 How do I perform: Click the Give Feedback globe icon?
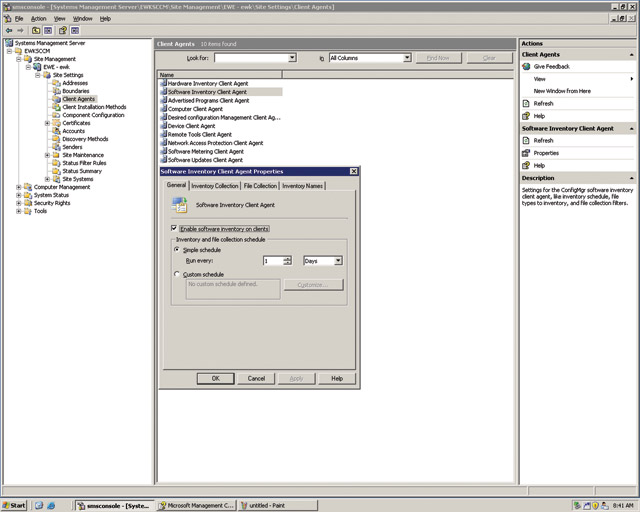tap(526, 67)
